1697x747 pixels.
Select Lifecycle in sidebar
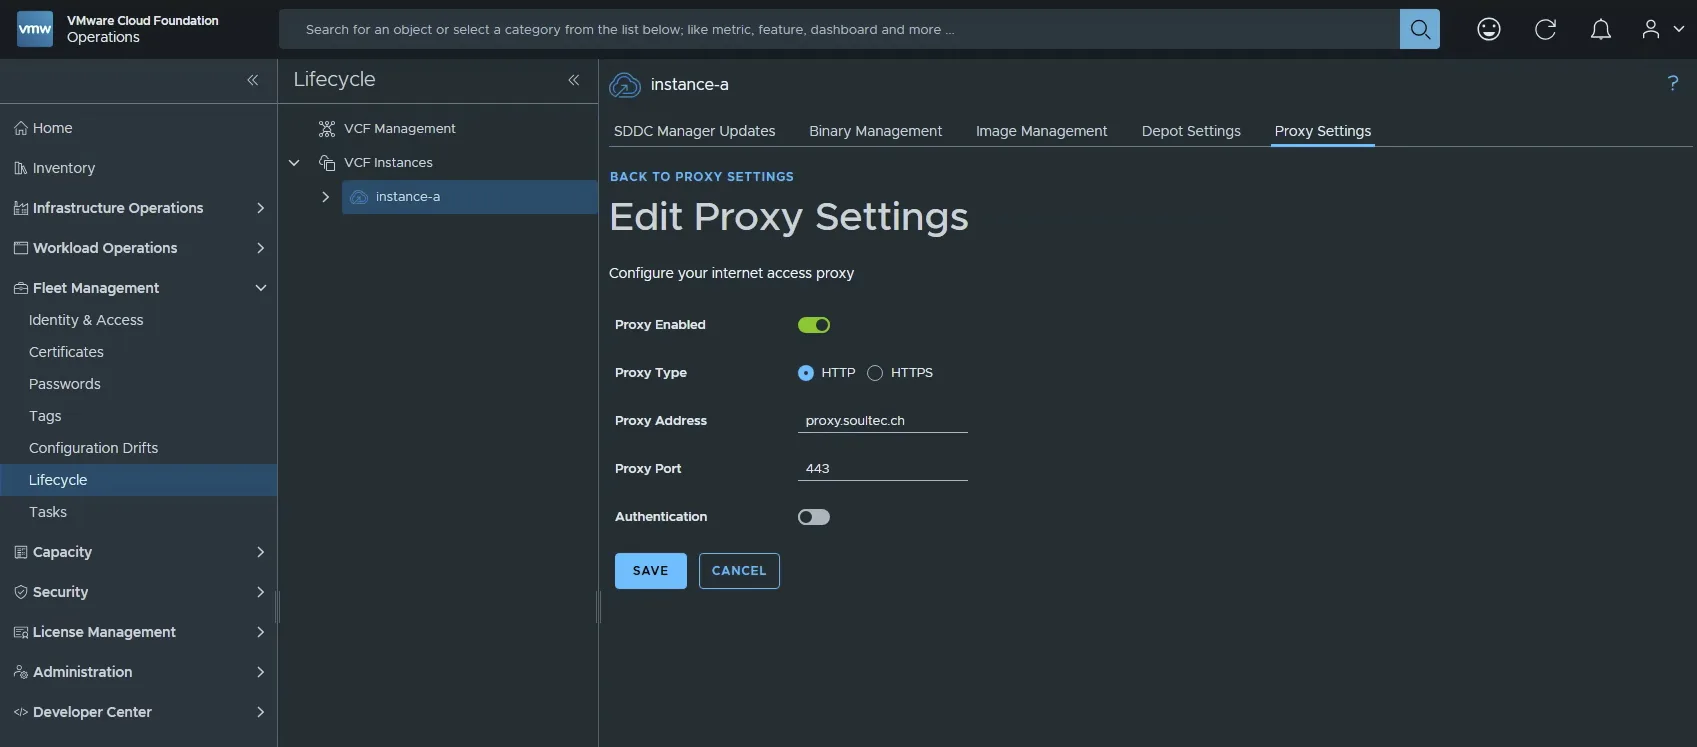138,480
